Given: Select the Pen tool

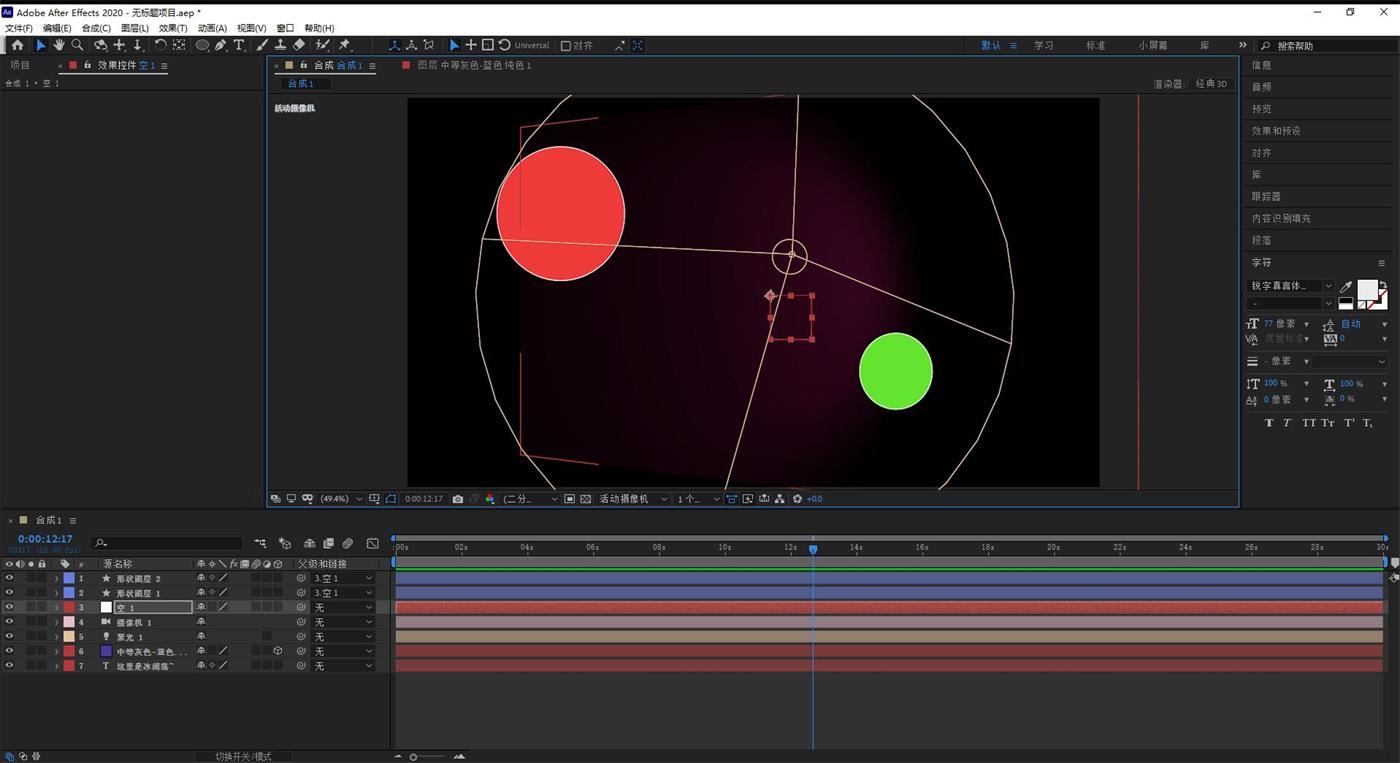Looking at the screenshot, I should tap(221, 45).
